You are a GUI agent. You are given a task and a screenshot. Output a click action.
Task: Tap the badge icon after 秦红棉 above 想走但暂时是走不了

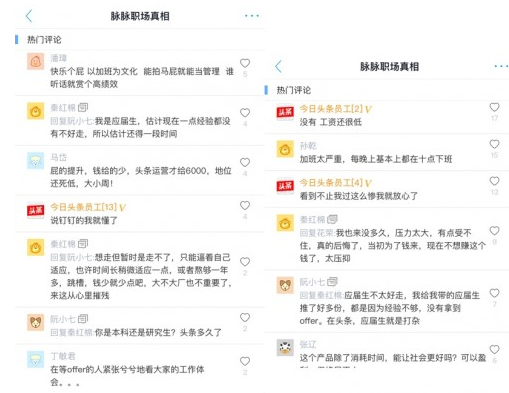click(83, 244)
